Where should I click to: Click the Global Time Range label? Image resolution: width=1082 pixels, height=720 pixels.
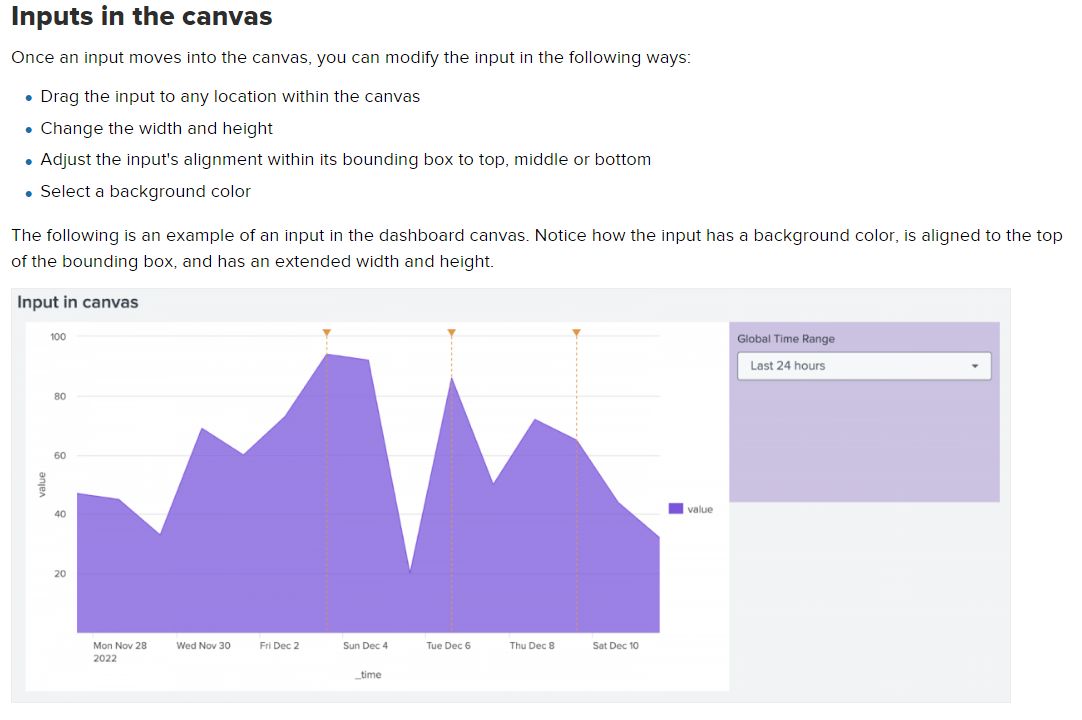(x=786, y=339)
